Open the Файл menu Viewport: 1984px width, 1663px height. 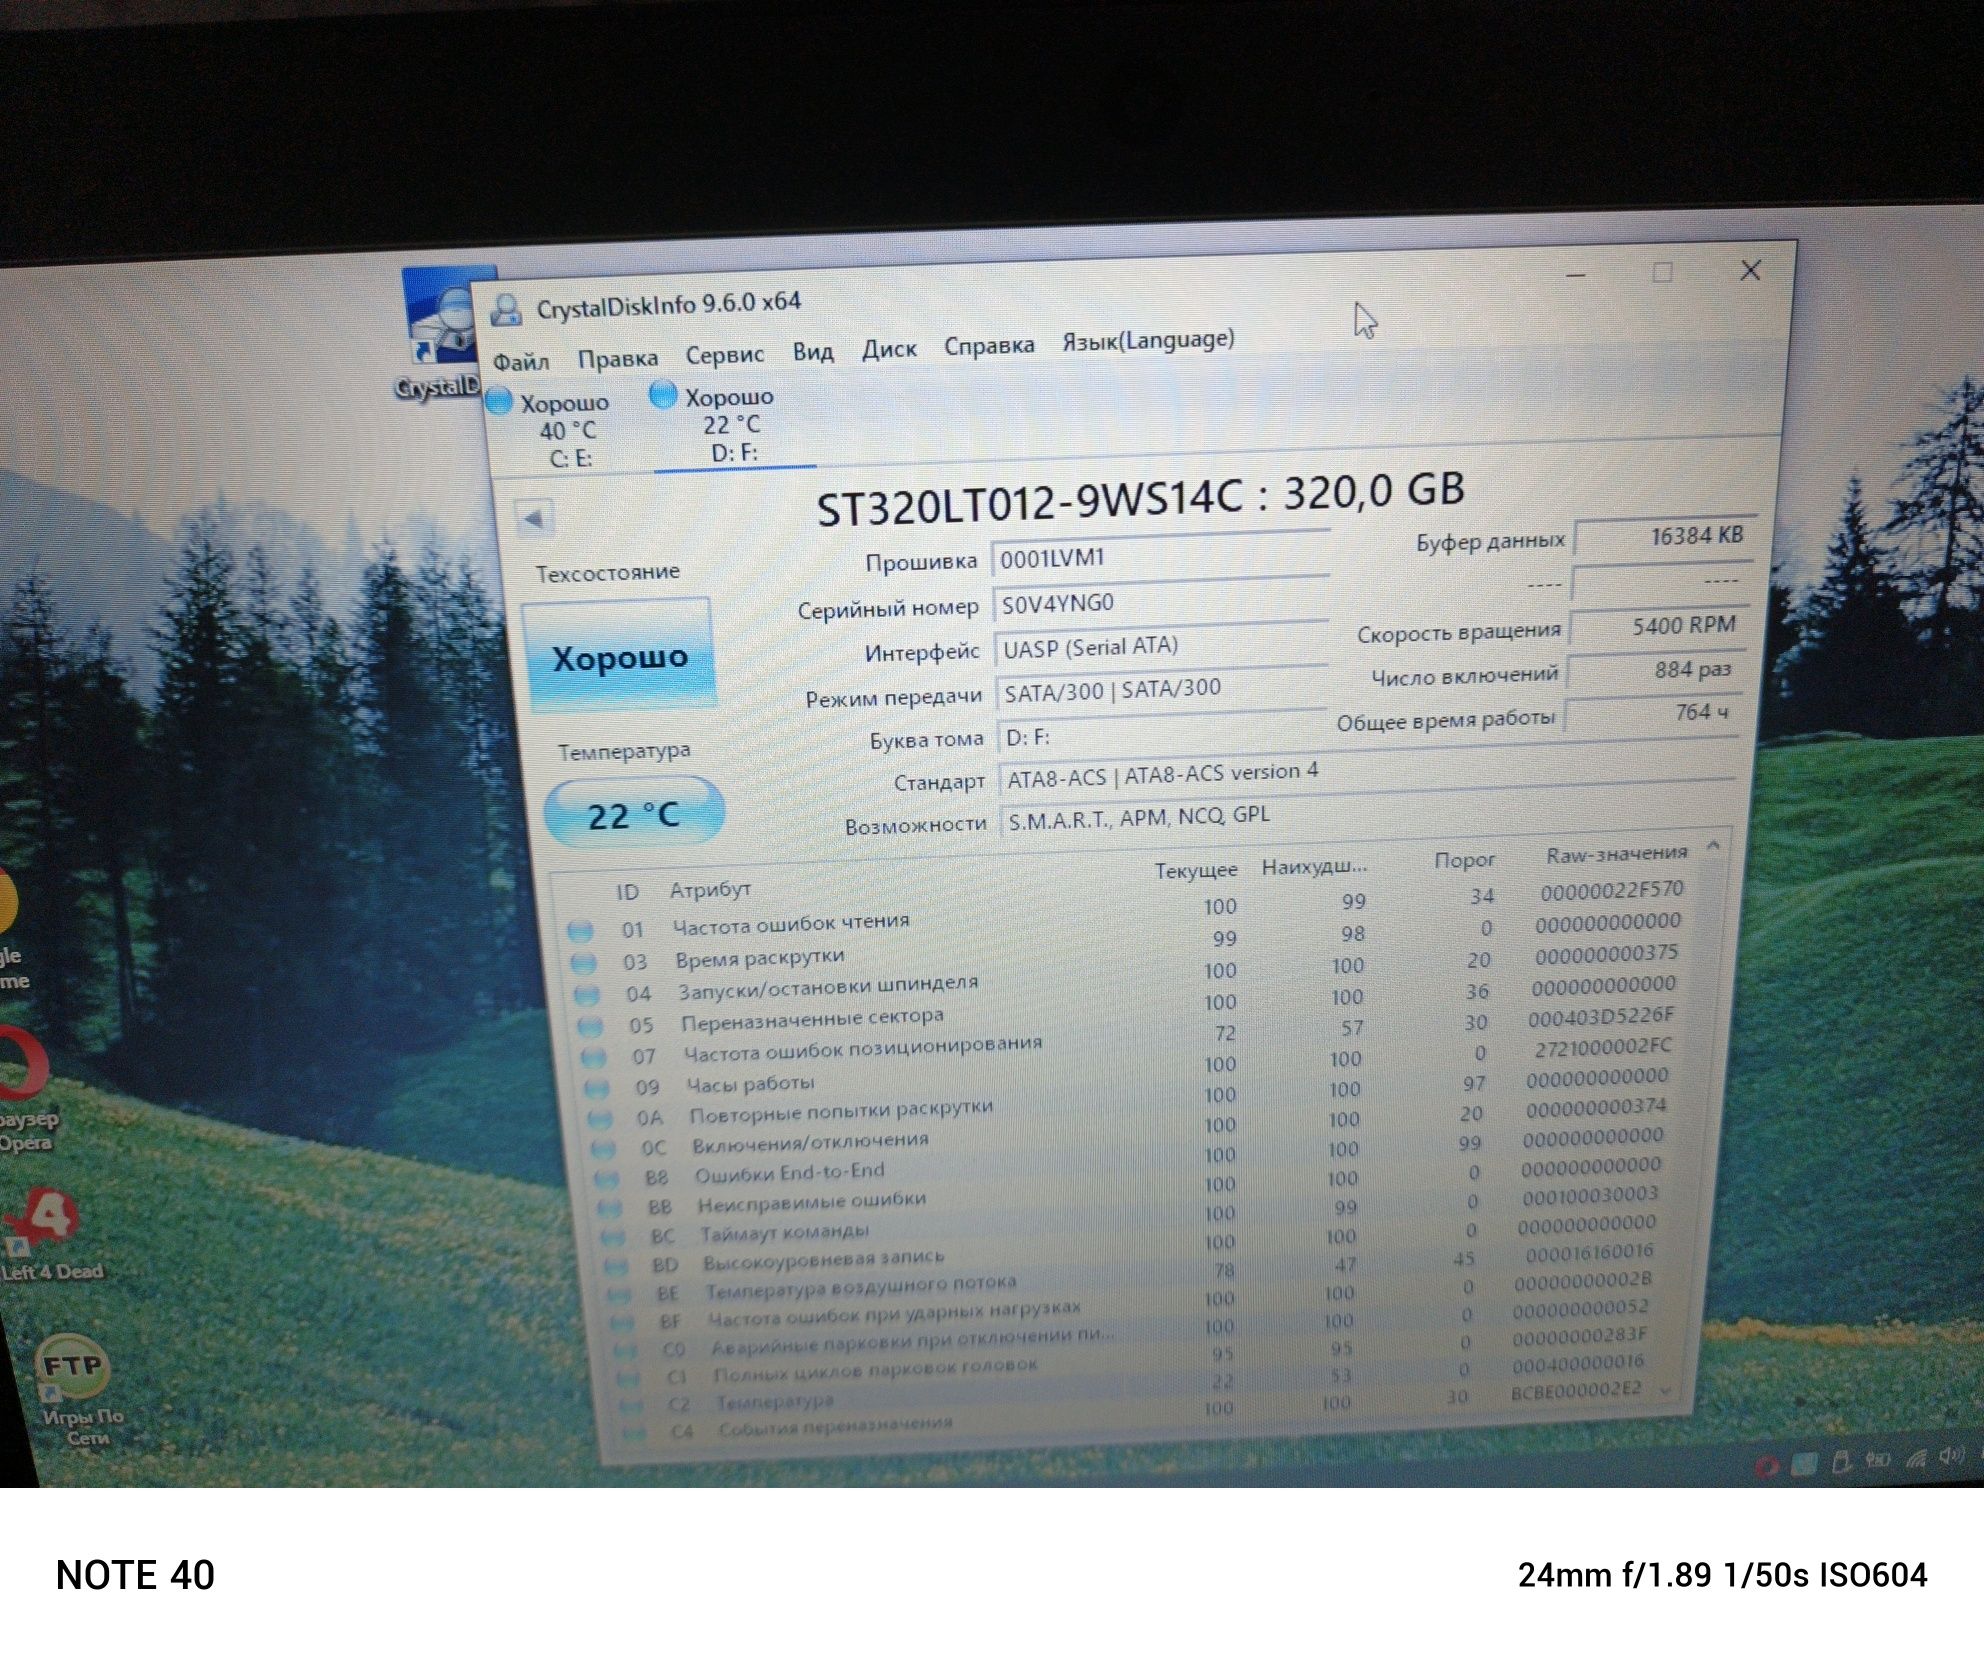click(x=521, y=362)
